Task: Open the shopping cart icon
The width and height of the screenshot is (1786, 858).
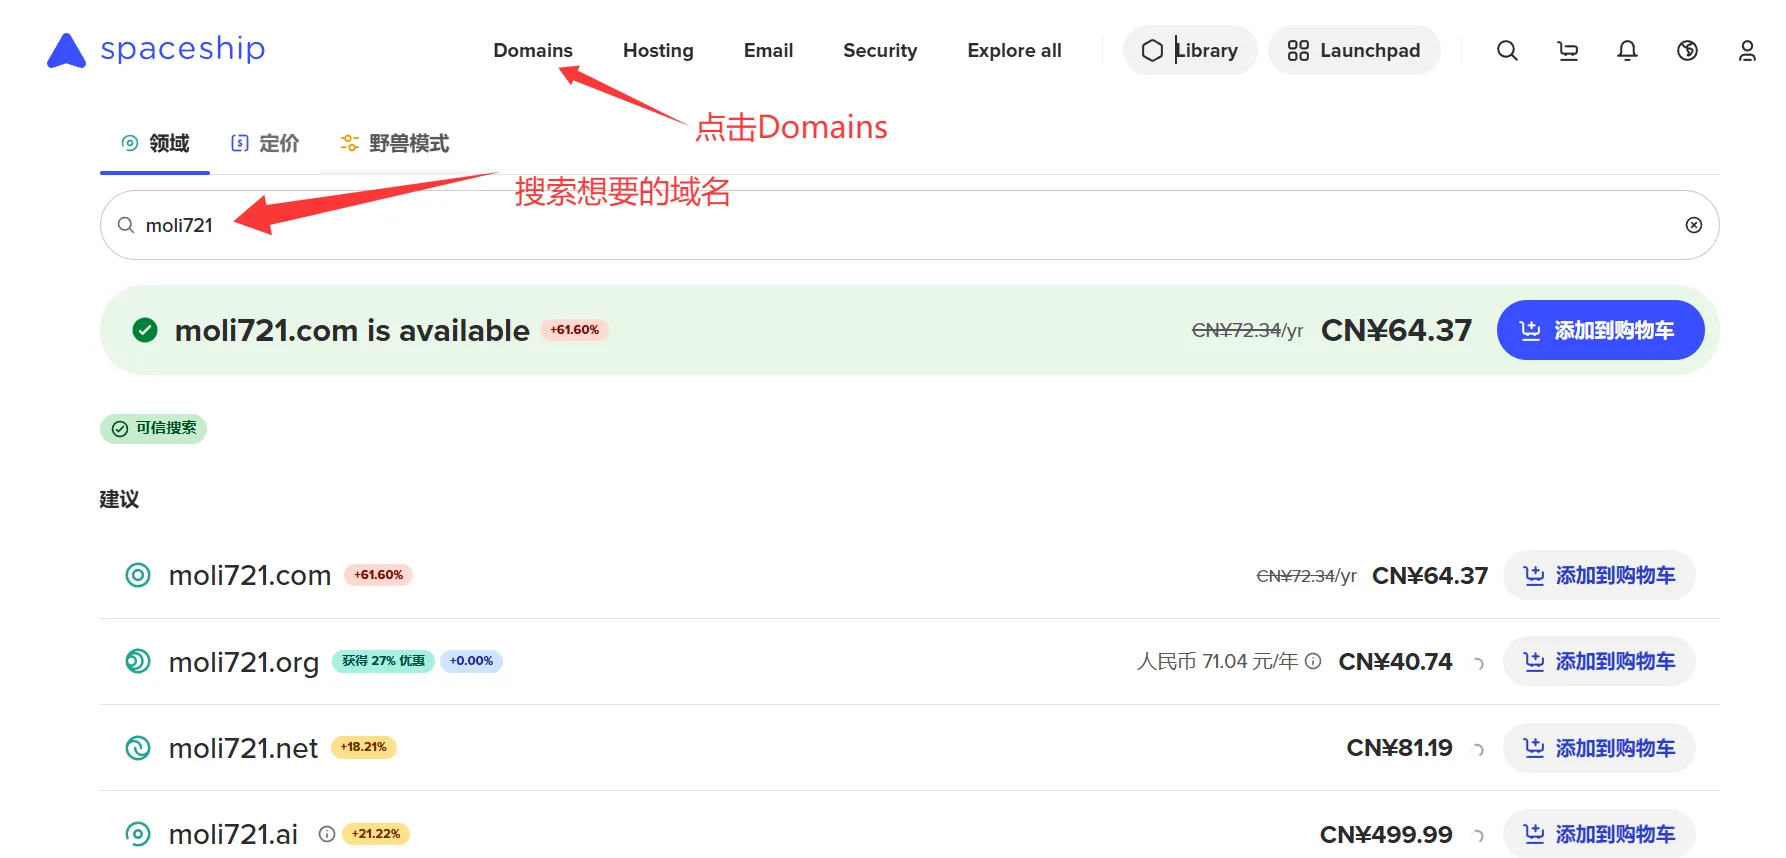Action: pos(1567,50)
